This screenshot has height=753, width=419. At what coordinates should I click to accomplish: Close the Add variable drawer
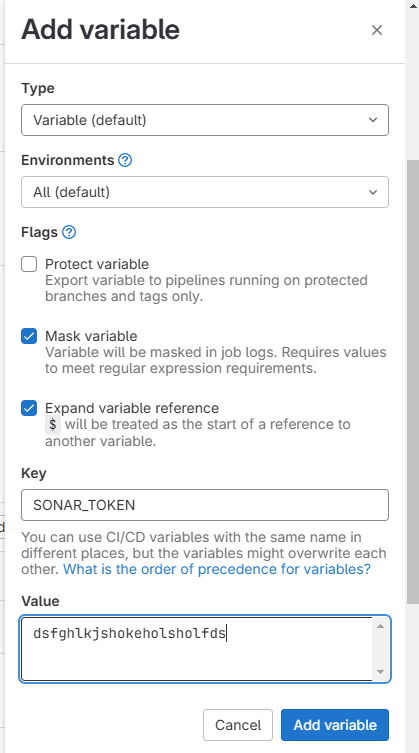(377, 30)
